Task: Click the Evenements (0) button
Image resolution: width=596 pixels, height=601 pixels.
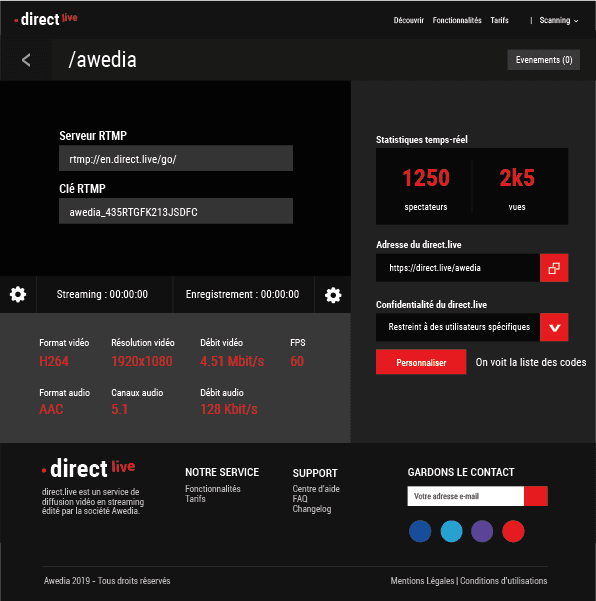Action: tap(543, 60)
